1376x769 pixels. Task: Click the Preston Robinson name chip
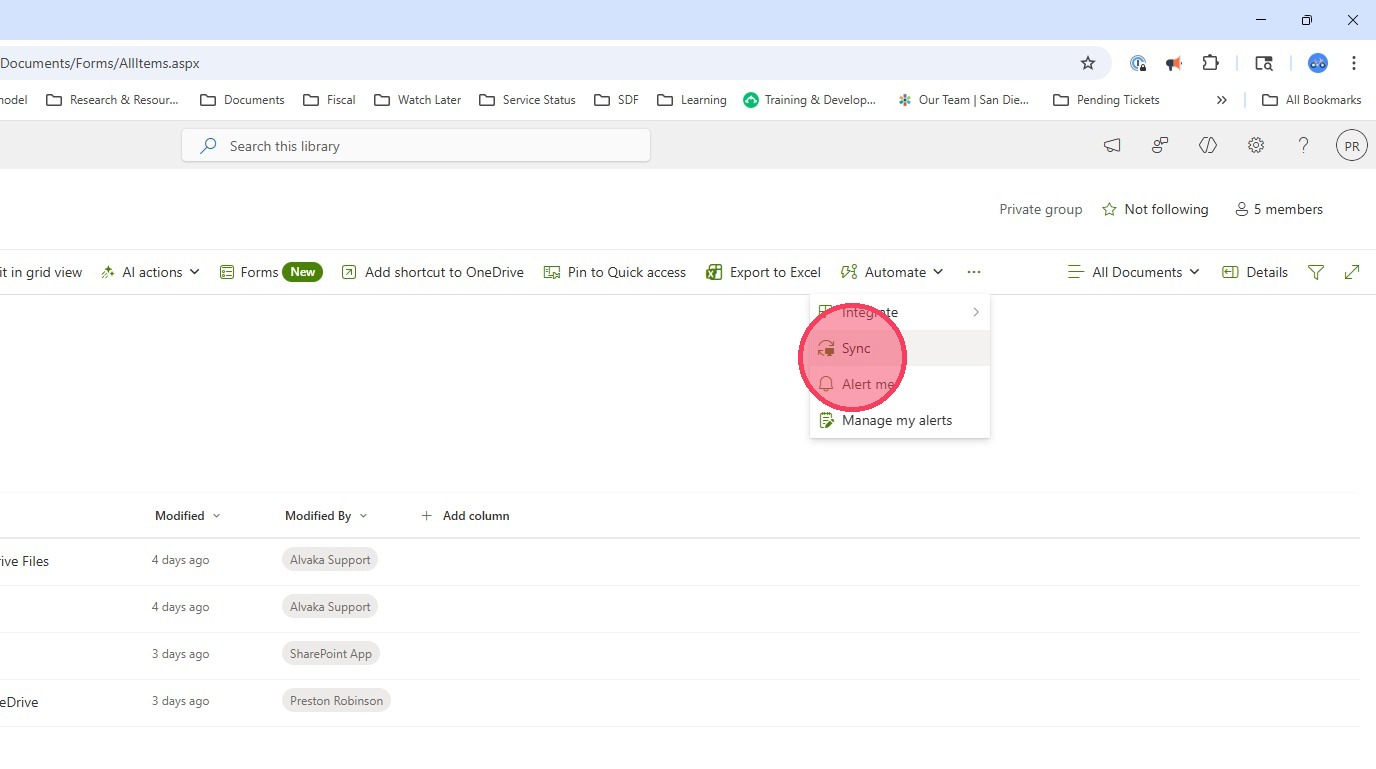click(336, 701)
